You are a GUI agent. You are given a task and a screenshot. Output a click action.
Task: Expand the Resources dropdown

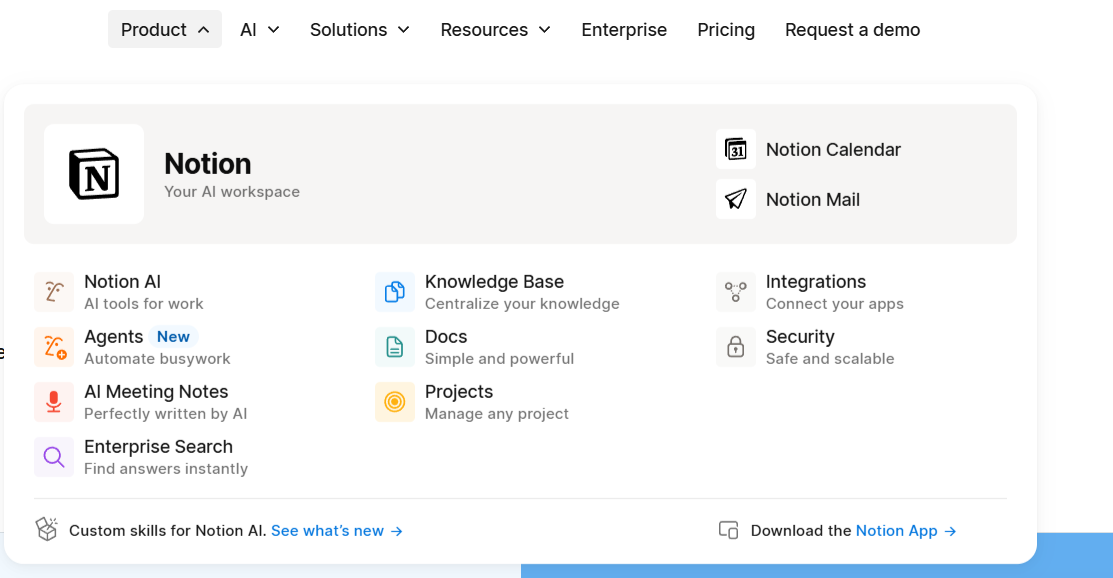495,30
